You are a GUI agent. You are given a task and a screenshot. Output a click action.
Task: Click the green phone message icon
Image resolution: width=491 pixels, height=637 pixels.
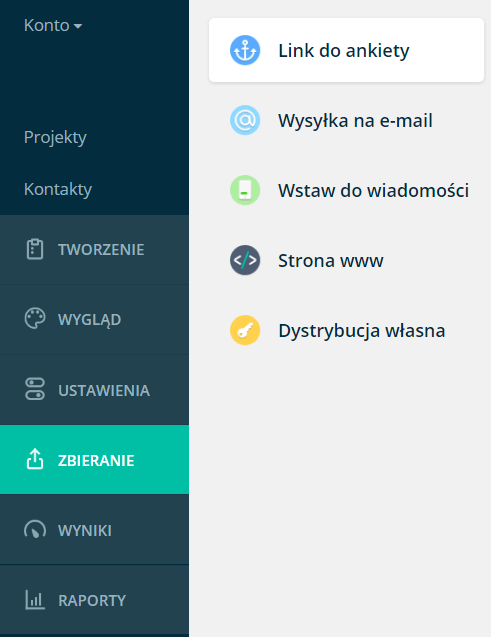pyautogui.click(x=245, y=190)
